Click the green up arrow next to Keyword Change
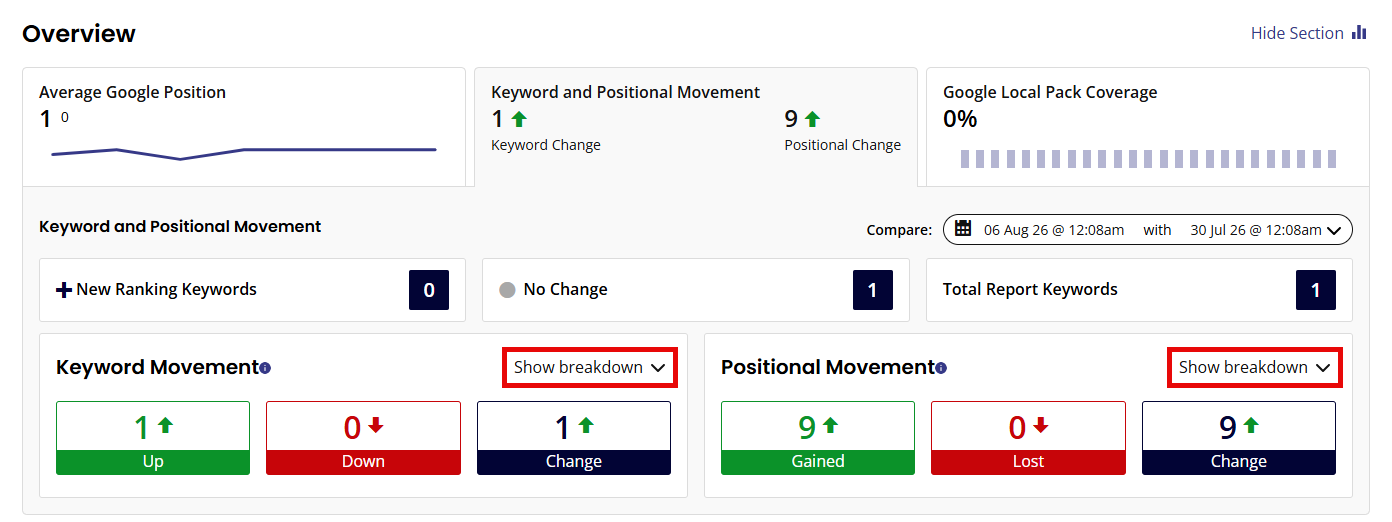1392x522 pixels. (x=518, y=119)
